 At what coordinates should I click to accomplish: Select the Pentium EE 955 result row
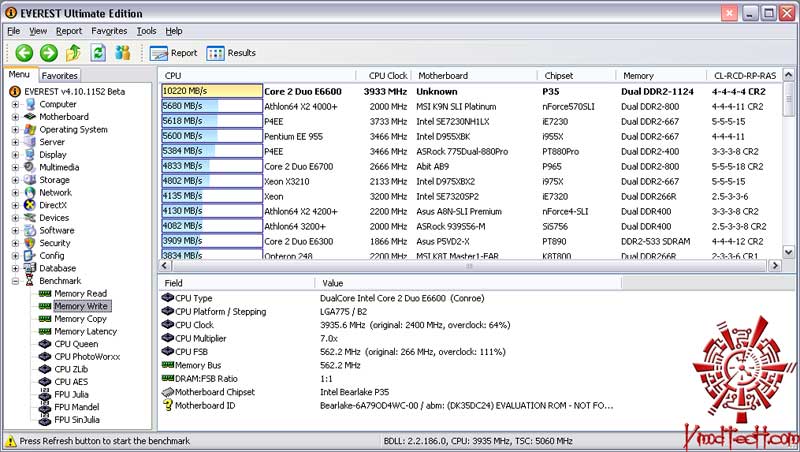click(471, 136)
